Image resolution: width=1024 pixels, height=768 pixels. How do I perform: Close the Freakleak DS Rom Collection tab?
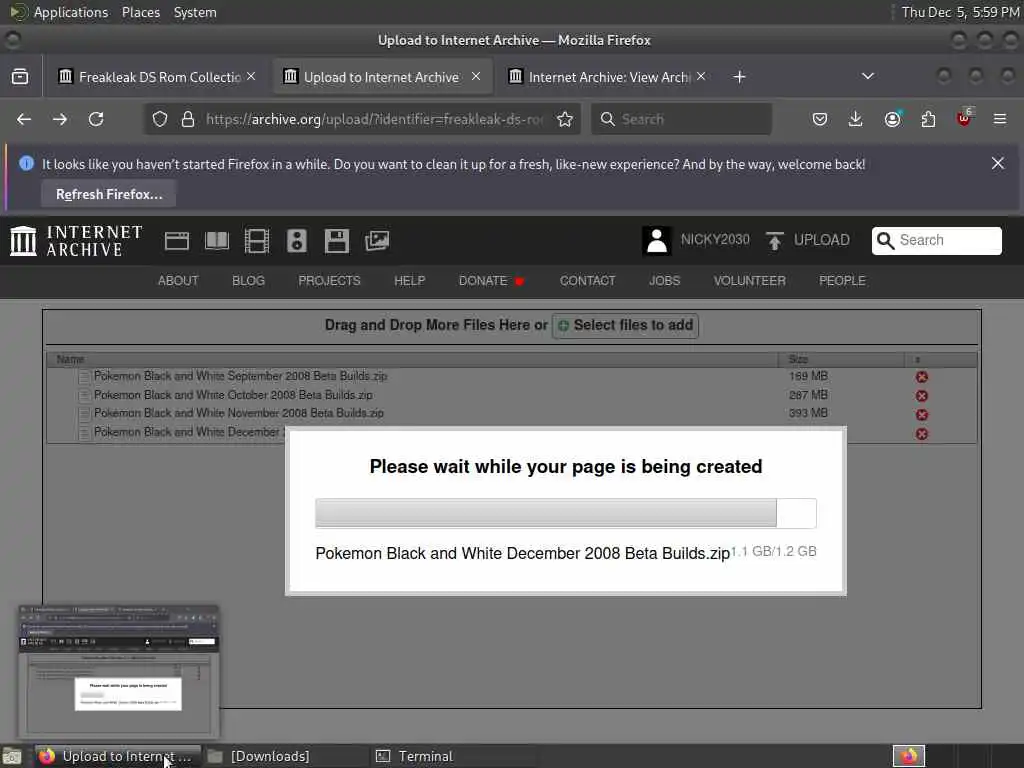251,76
